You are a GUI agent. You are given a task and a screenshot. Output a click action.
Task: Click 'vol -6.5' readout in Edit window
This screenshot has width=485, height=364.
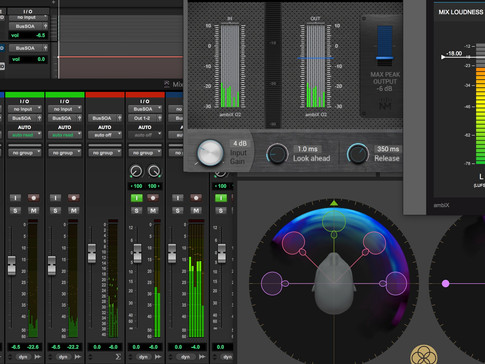(28, 35)
